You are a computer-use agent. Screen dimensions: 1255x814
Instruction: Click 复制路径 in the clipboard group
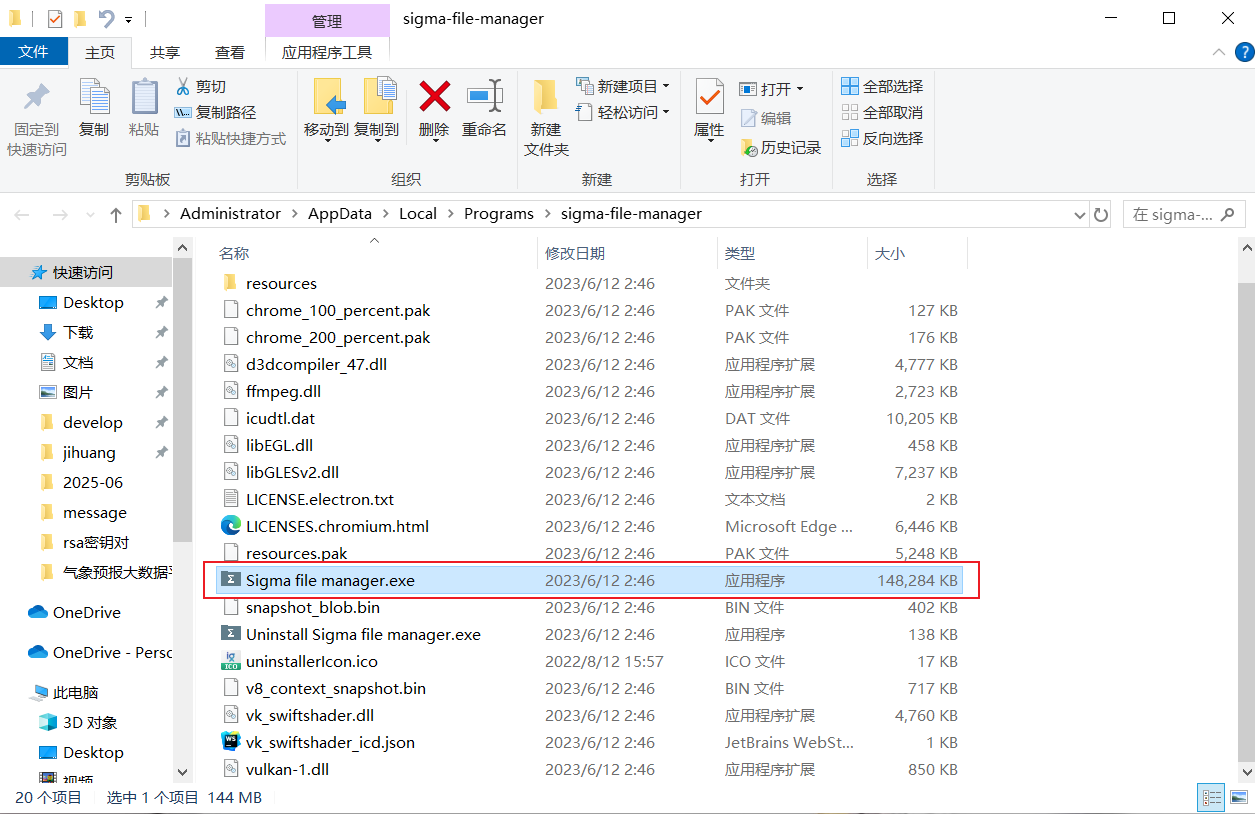coord(215,113)
